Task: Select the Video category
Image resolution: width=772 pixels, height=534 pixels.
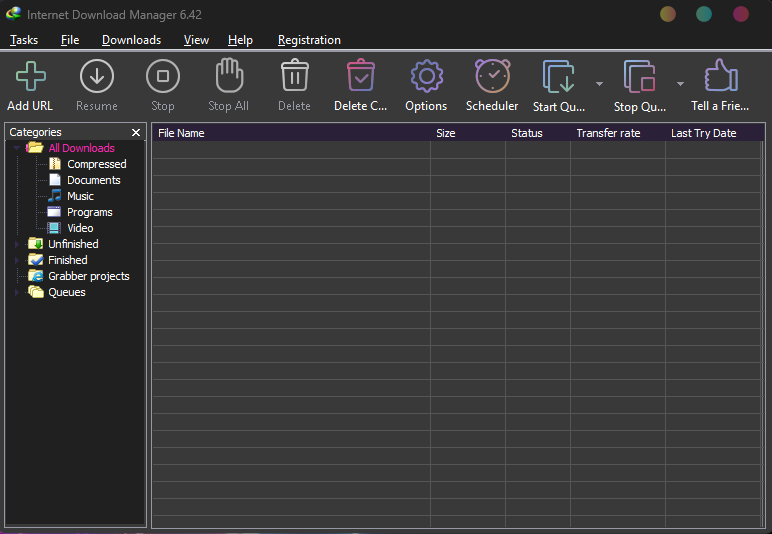Action: coord(80,228)
